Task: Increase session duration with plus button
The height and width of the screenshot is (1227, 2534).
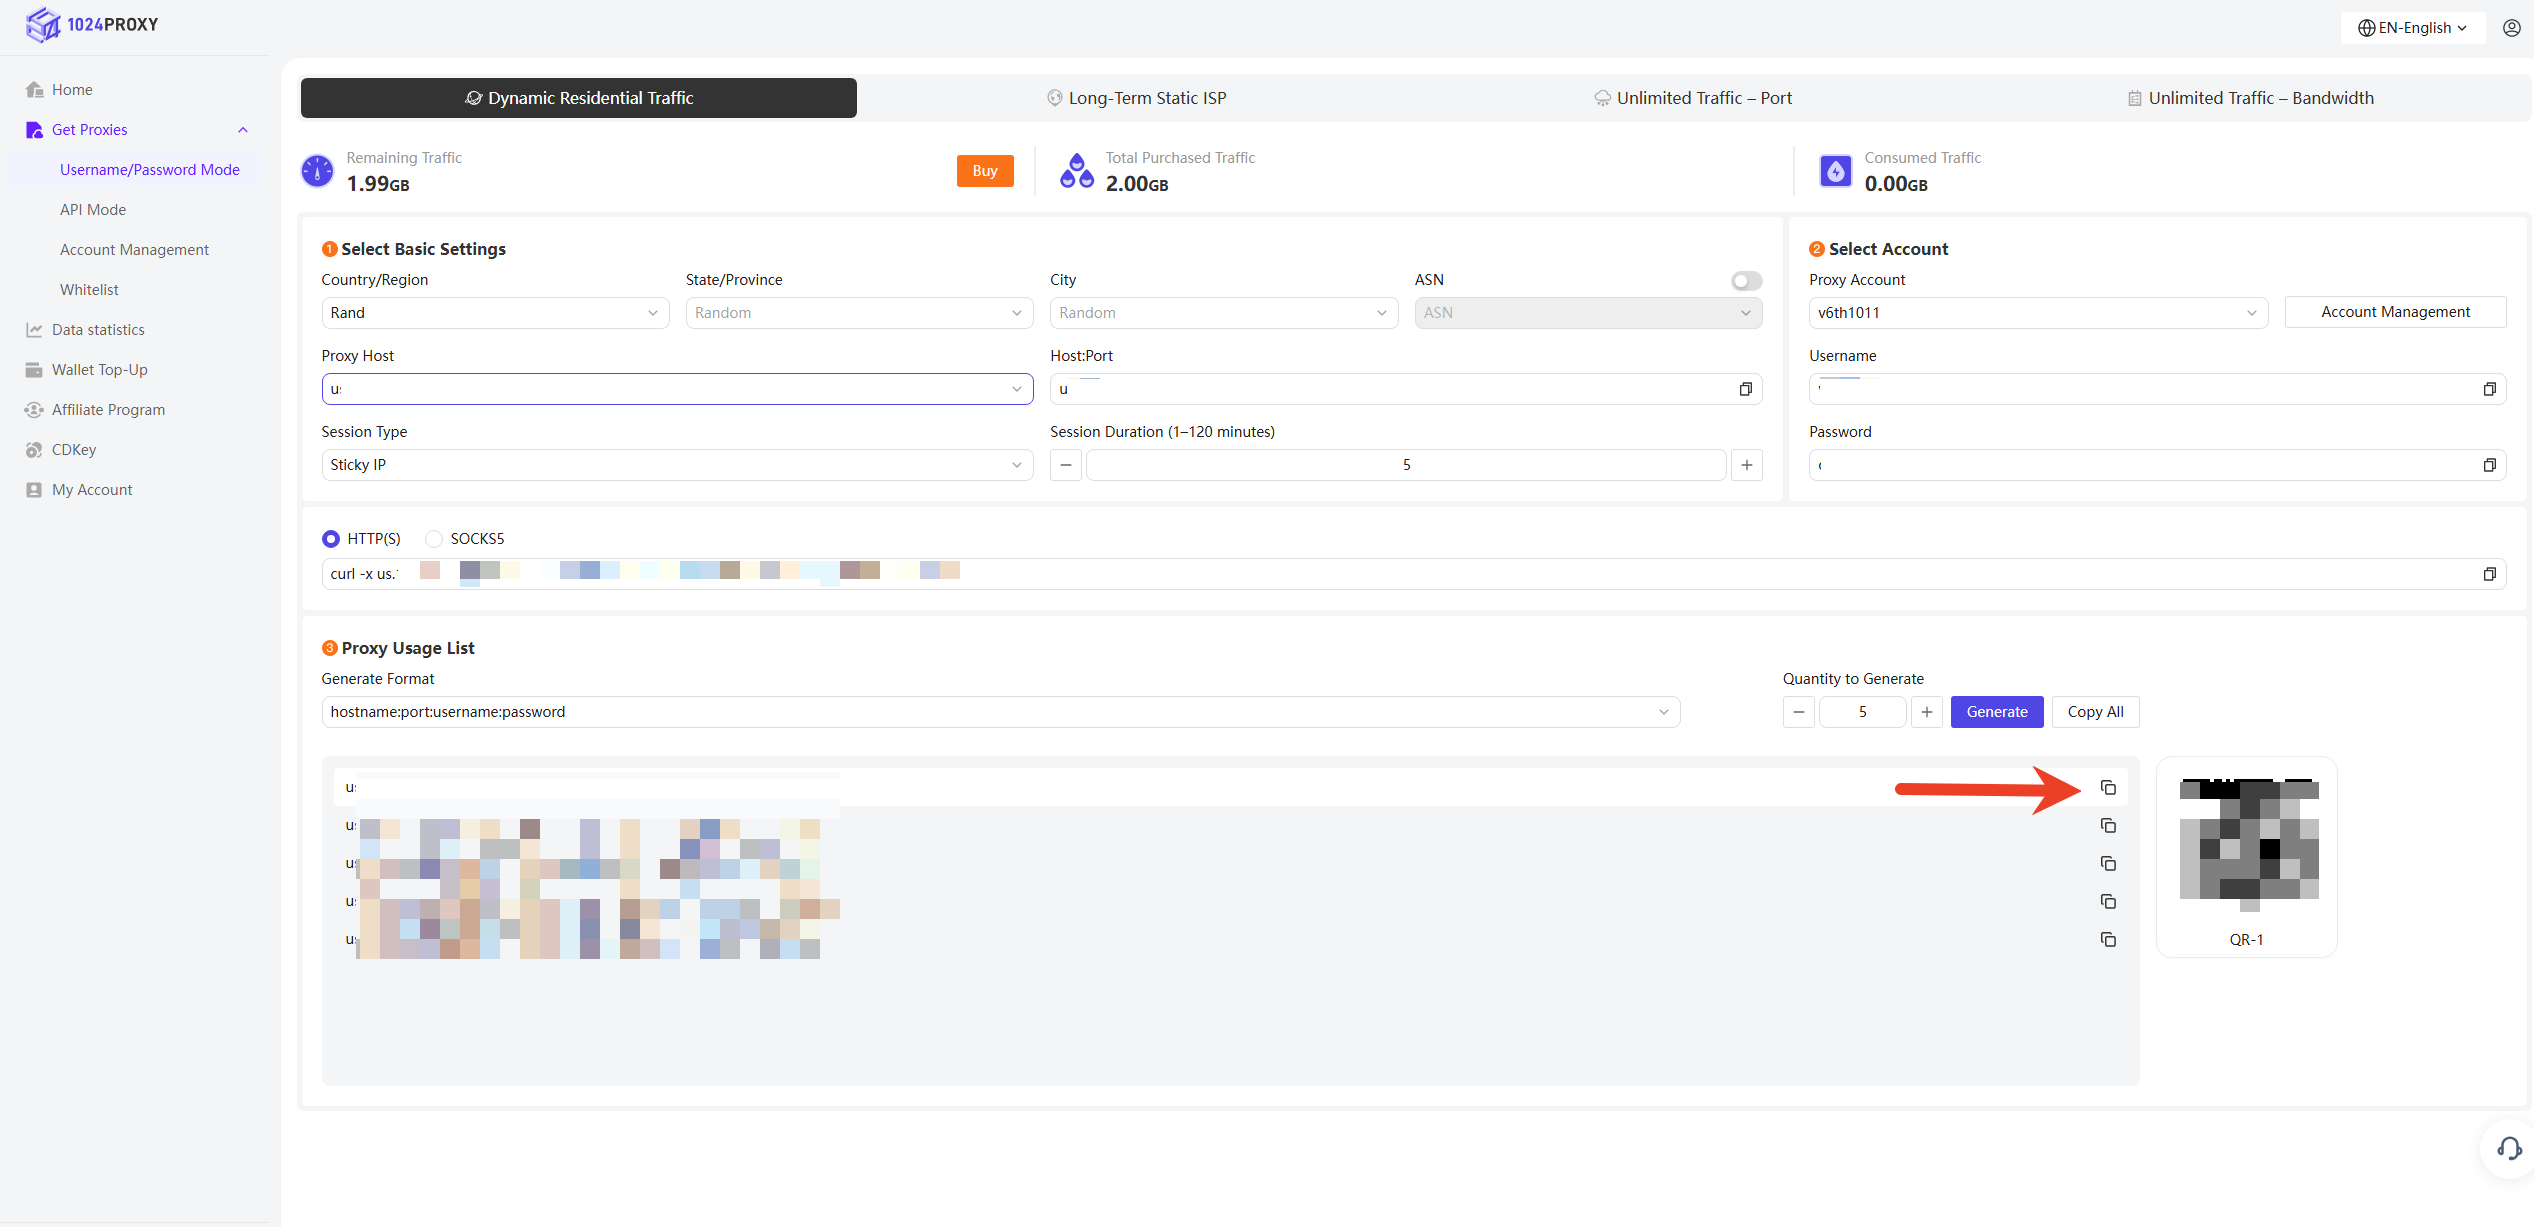Action: [x=1746, y=465]
